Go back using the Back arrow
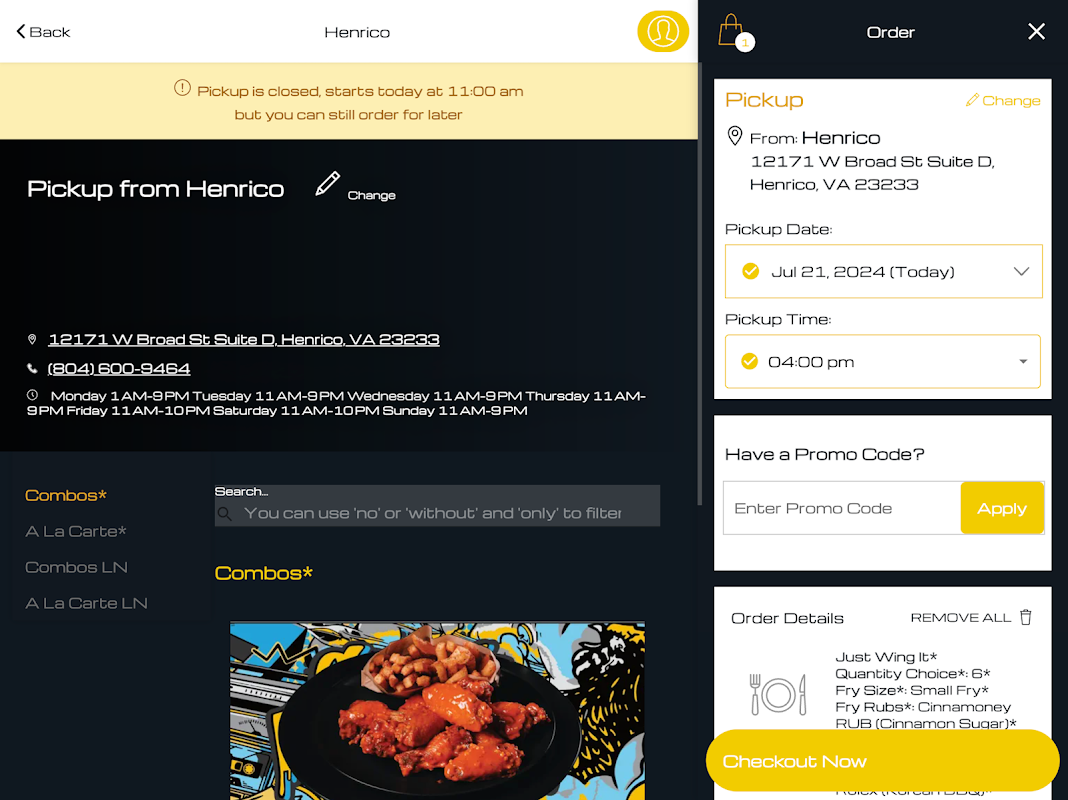 43,32
